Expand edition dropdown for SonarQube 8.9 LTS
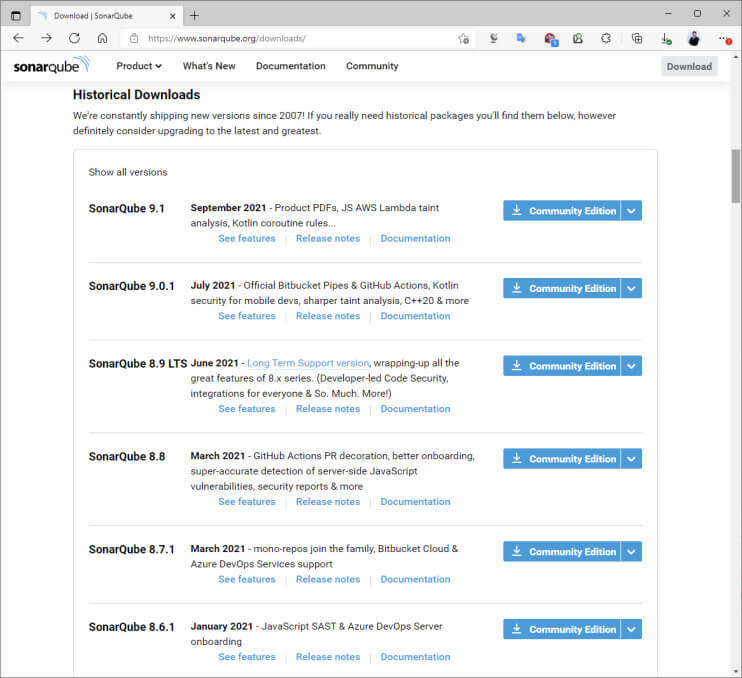The width and height of the screenshot is (742, 678). tap(631, 366)
